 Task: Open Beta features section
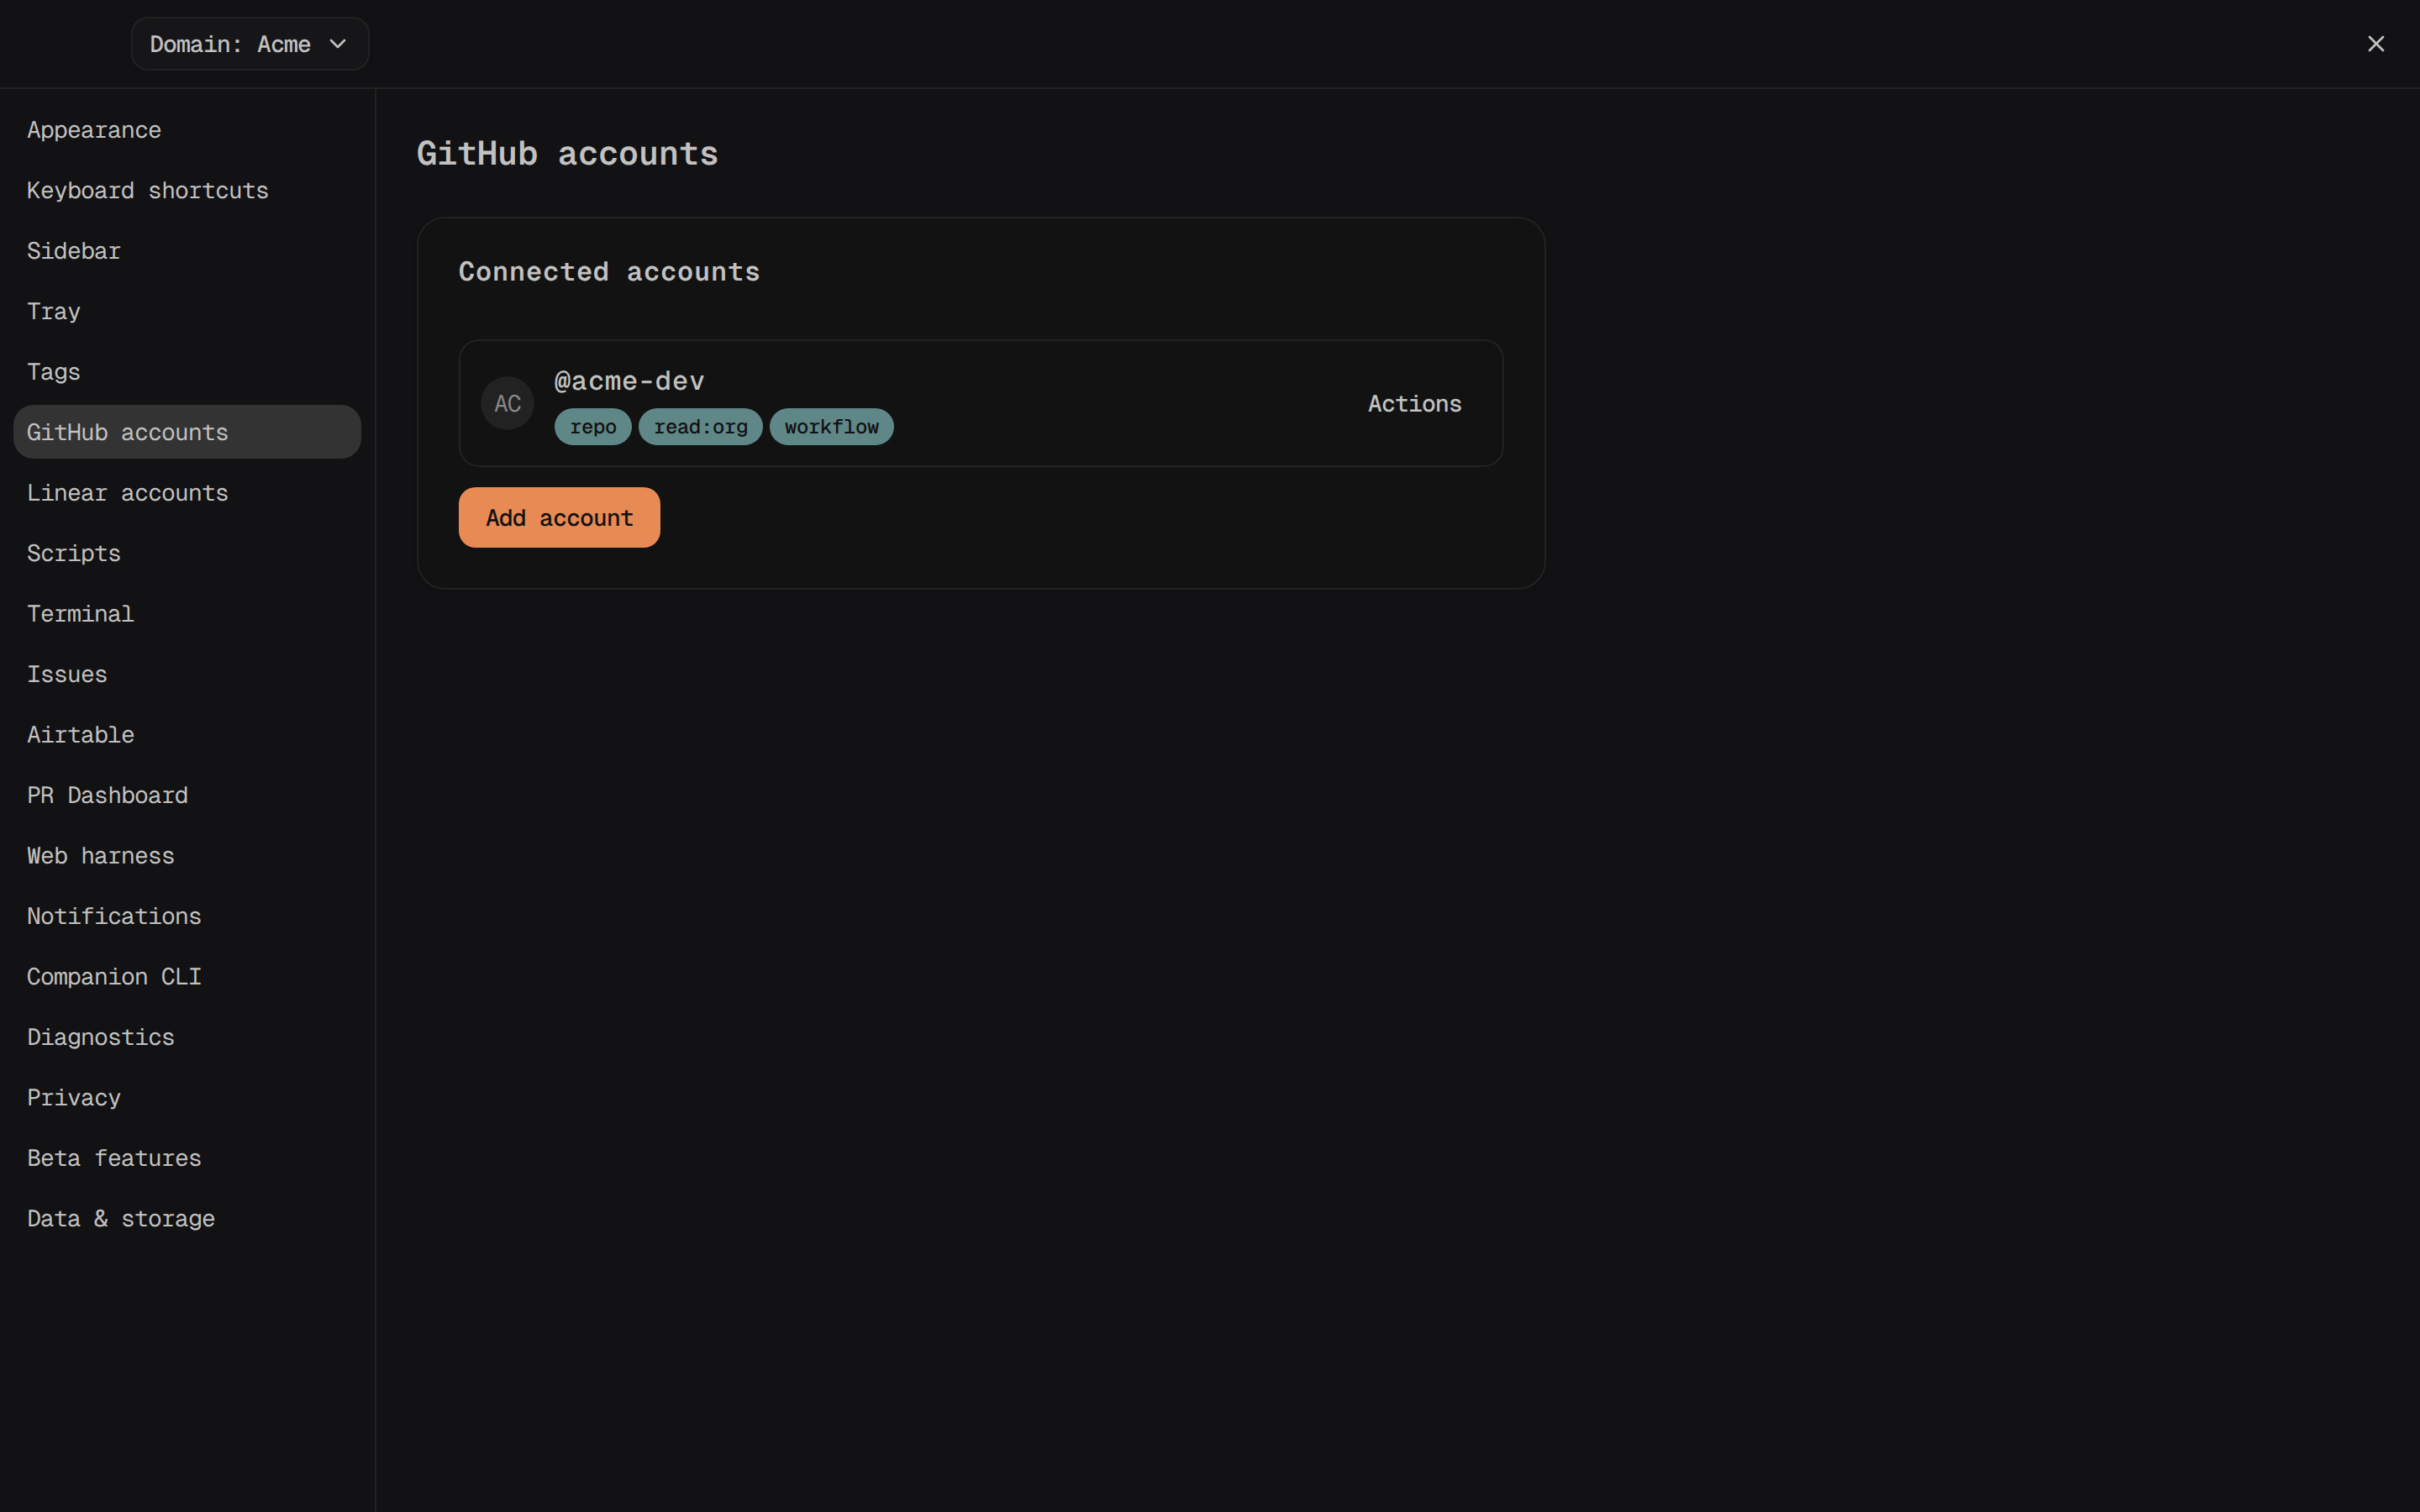coord(187,1158)
